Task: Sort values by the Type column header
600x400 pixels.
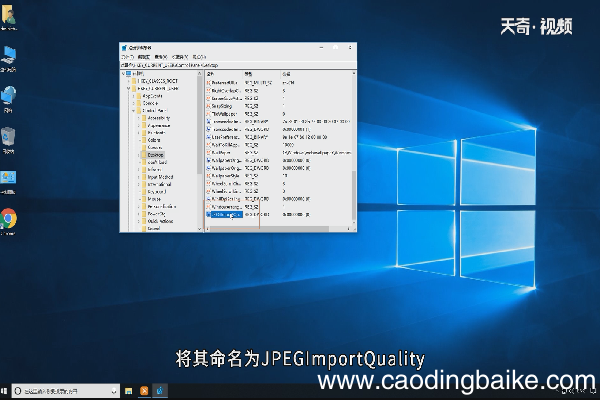Action: [x=261, y=73]
